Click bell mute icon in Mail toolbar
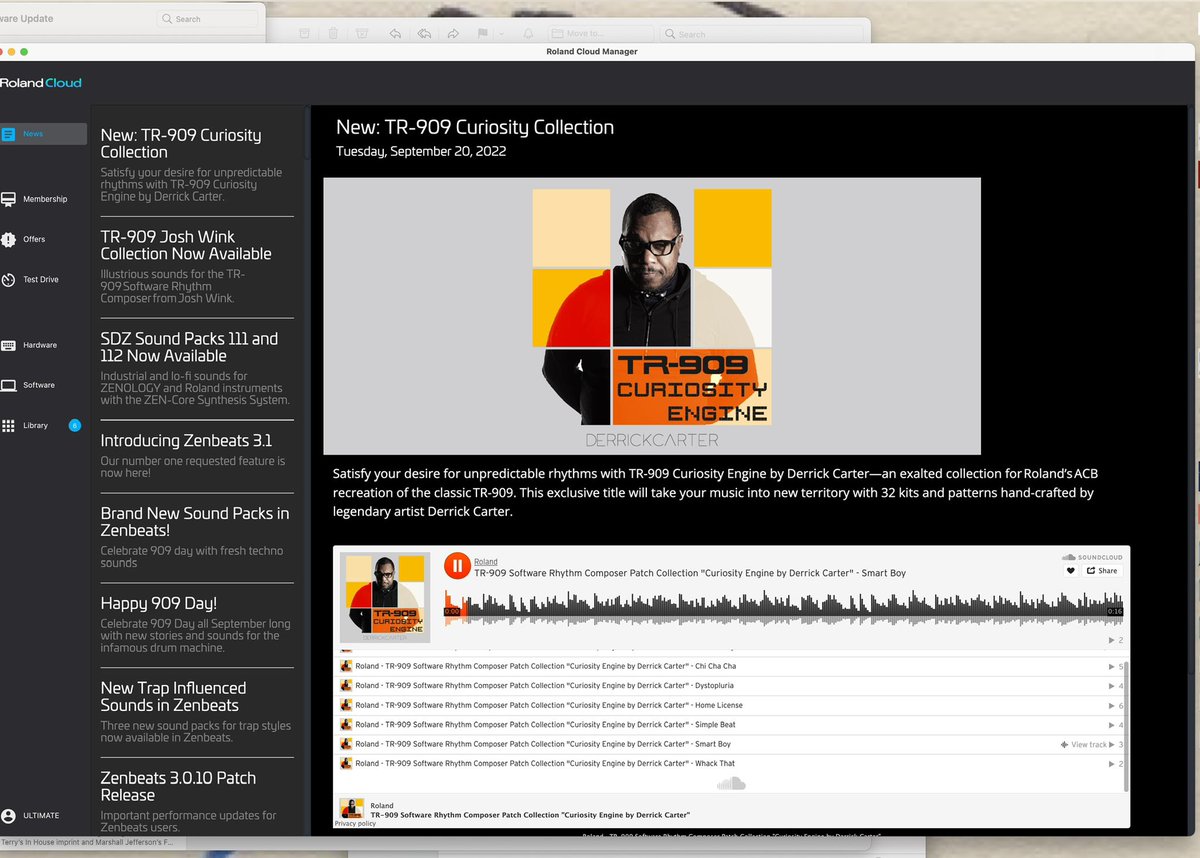Image resolution: width=1200 pixels, height=858 pixels. click(x=528, y=34)
